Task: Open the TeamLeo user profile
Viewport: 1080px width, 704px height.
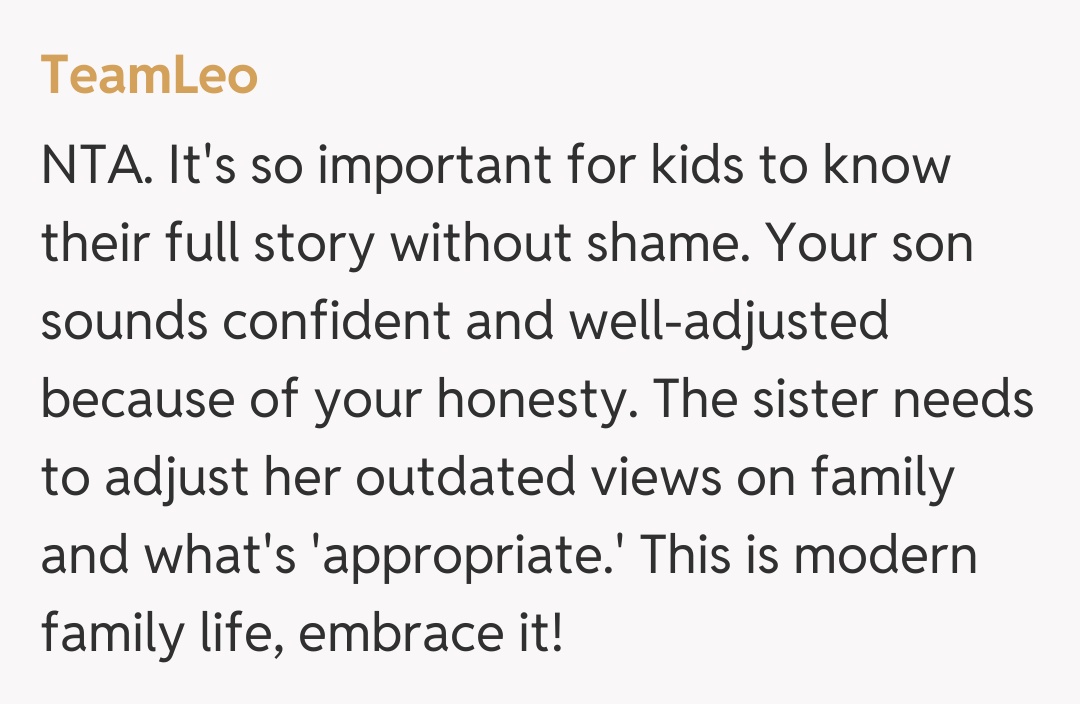Action: (149, 77)
